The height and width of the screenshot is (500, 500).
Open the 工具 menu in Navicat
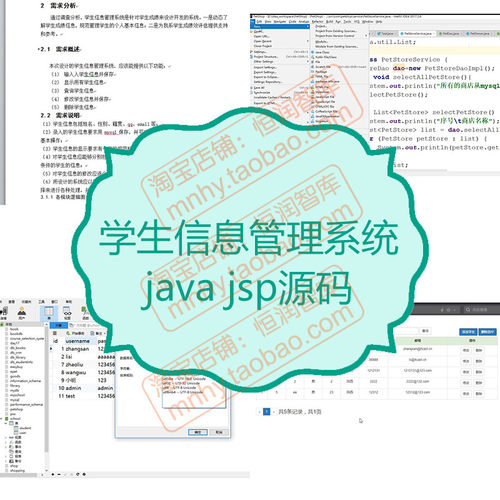tap(41, 302)
